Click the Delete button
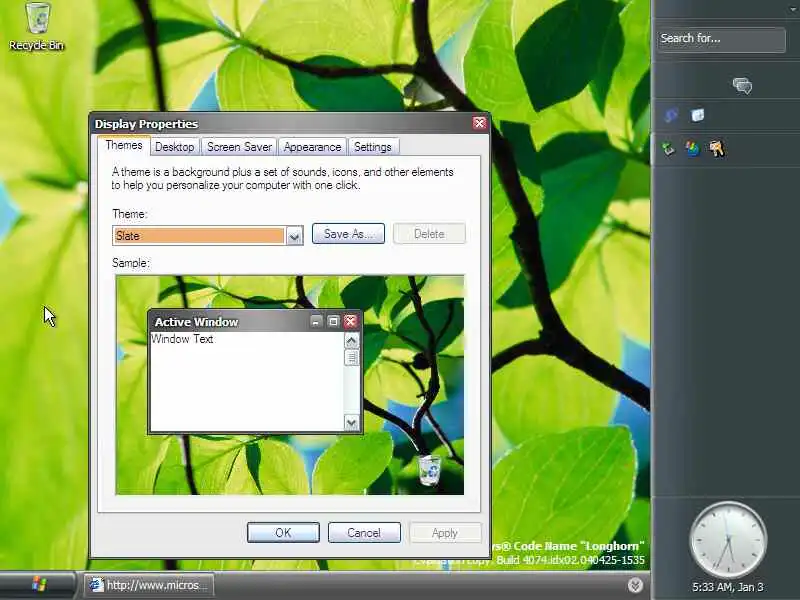 429,234
